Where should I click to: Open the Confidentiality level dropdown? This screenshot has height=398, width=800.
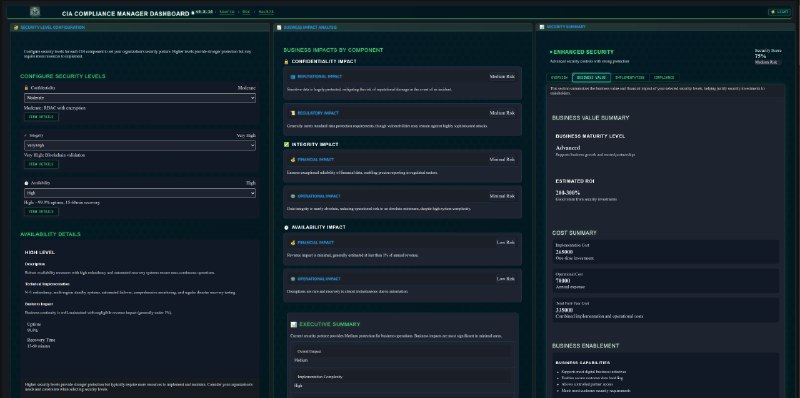click(x=140, y=98)
